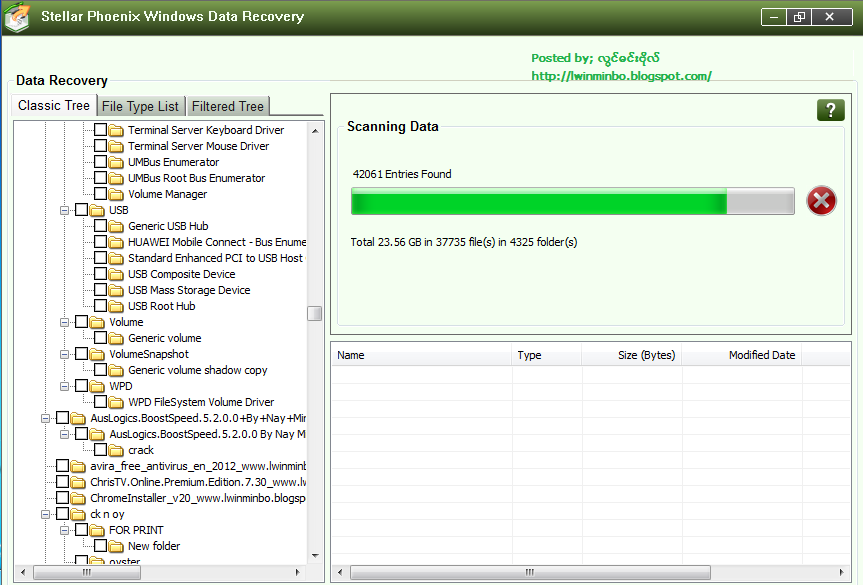Sort by the Size (Bytes) column header
This screenshot has width=863, height=585.
tap(632, 355)
